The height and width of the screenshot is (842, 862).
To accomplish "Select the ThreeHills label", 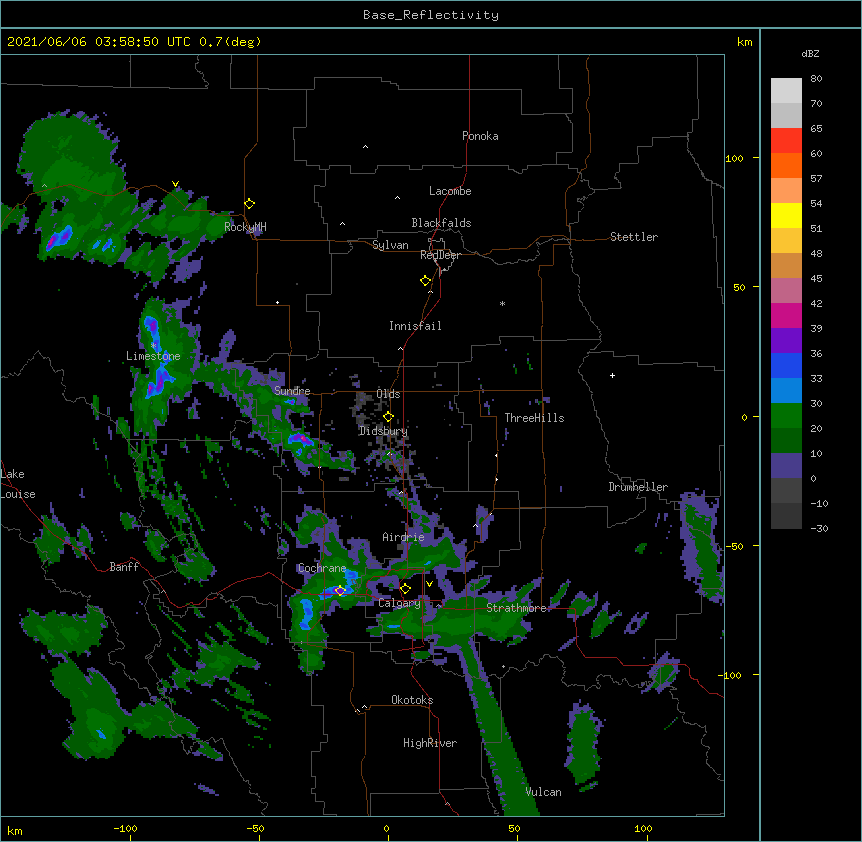I will [x=534, y=418].
